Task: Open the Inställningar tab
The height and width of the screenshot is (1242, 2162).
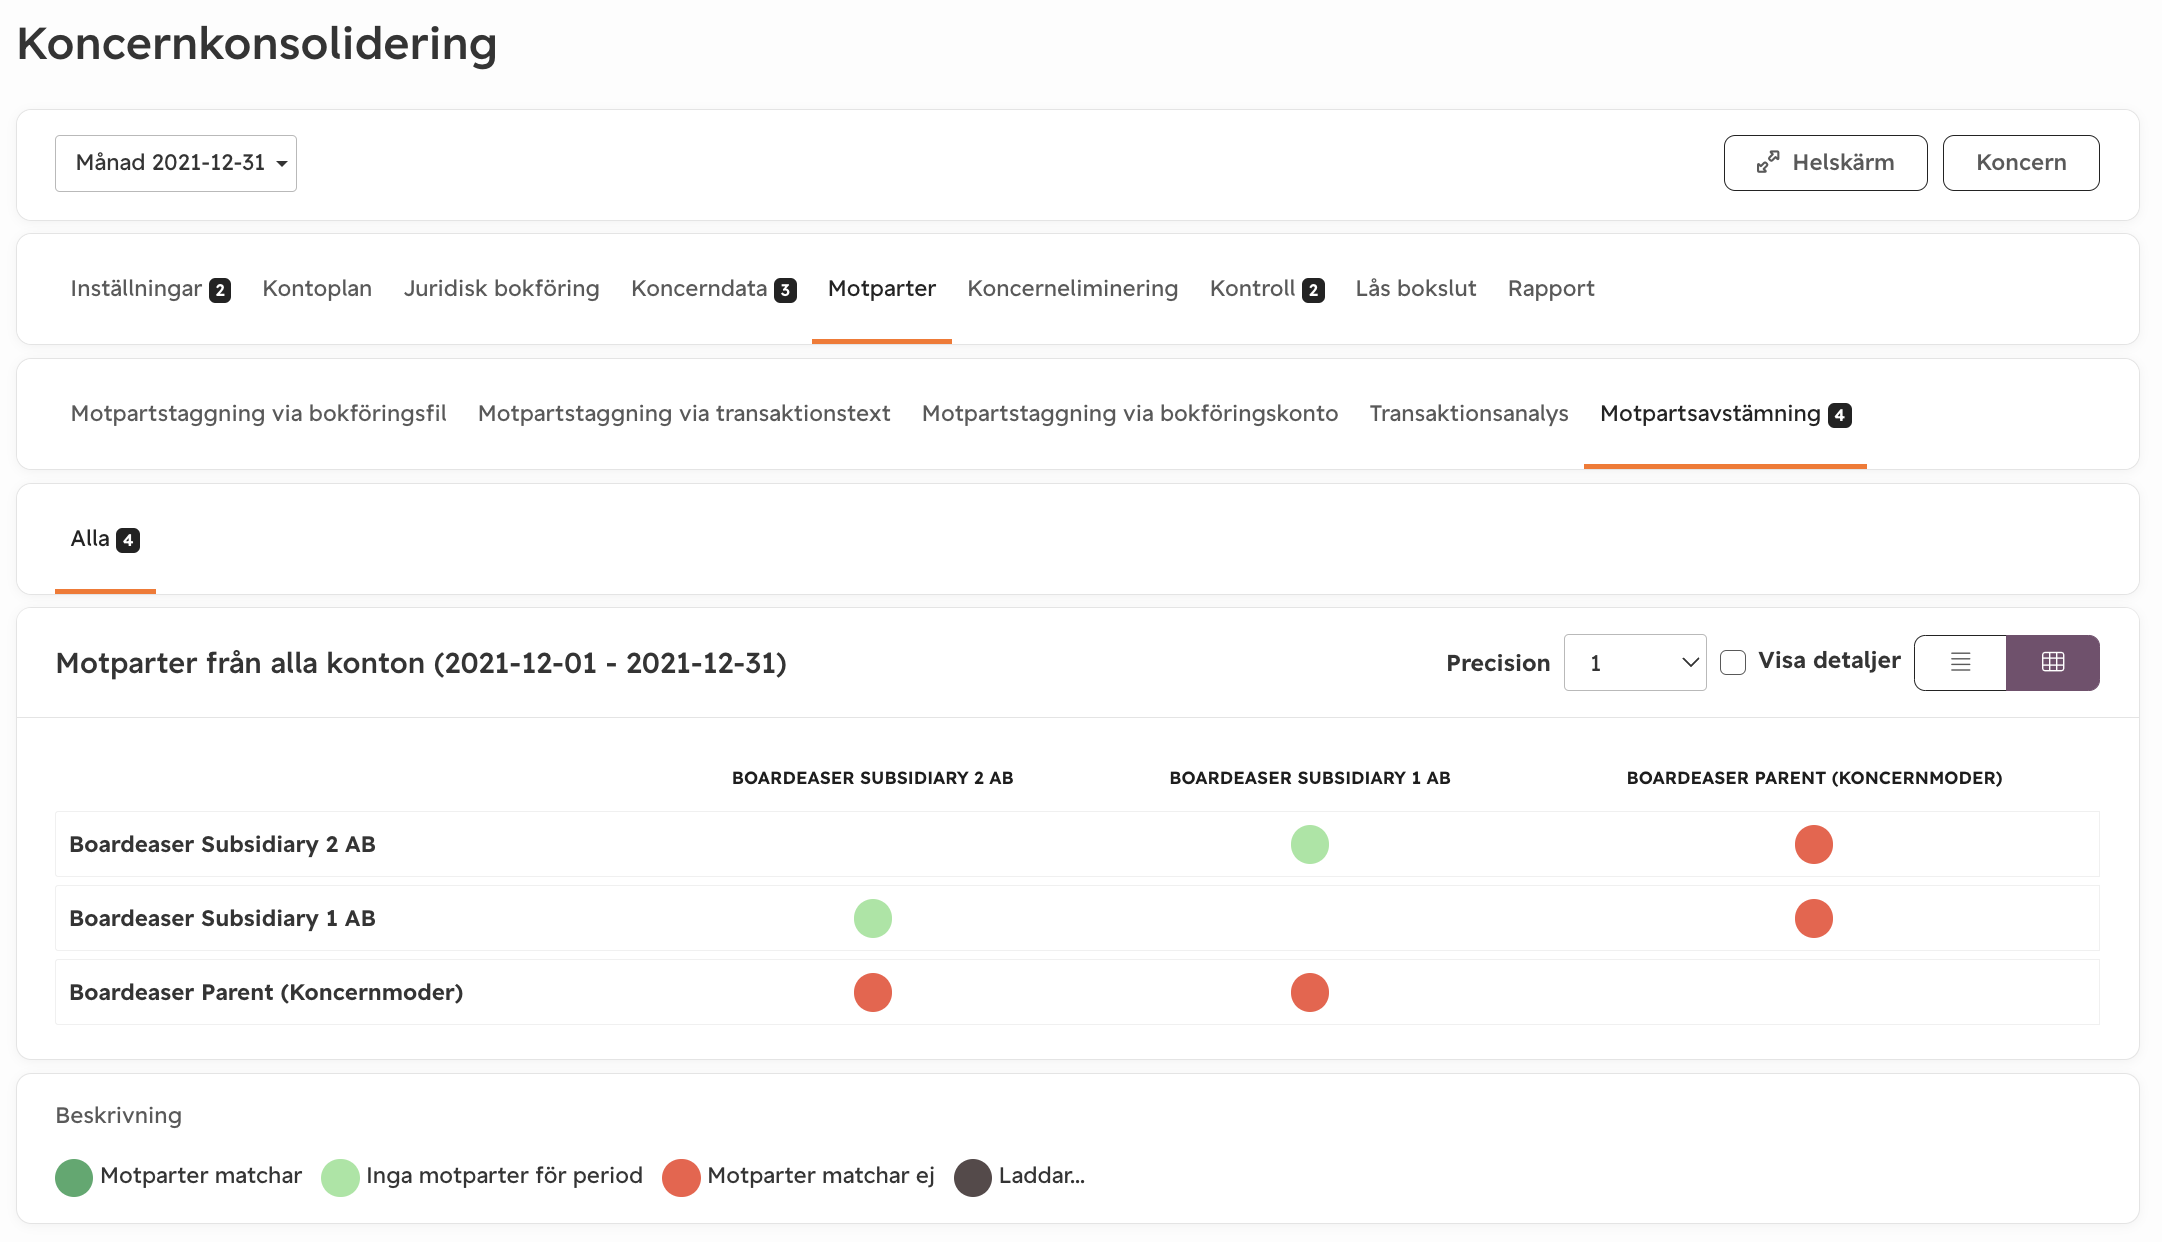Action: pyautogui.click(x=150, y=289)
